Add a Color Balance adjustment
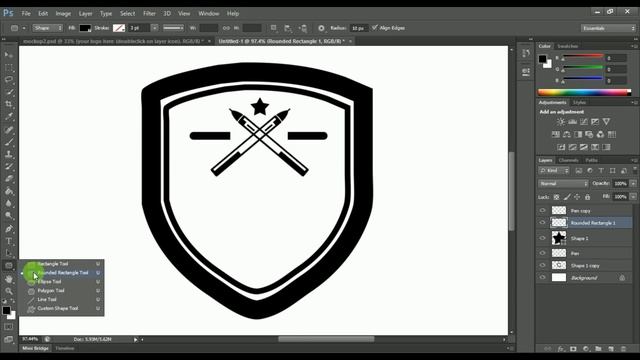The image size is (640, 360). pos(567,134)
